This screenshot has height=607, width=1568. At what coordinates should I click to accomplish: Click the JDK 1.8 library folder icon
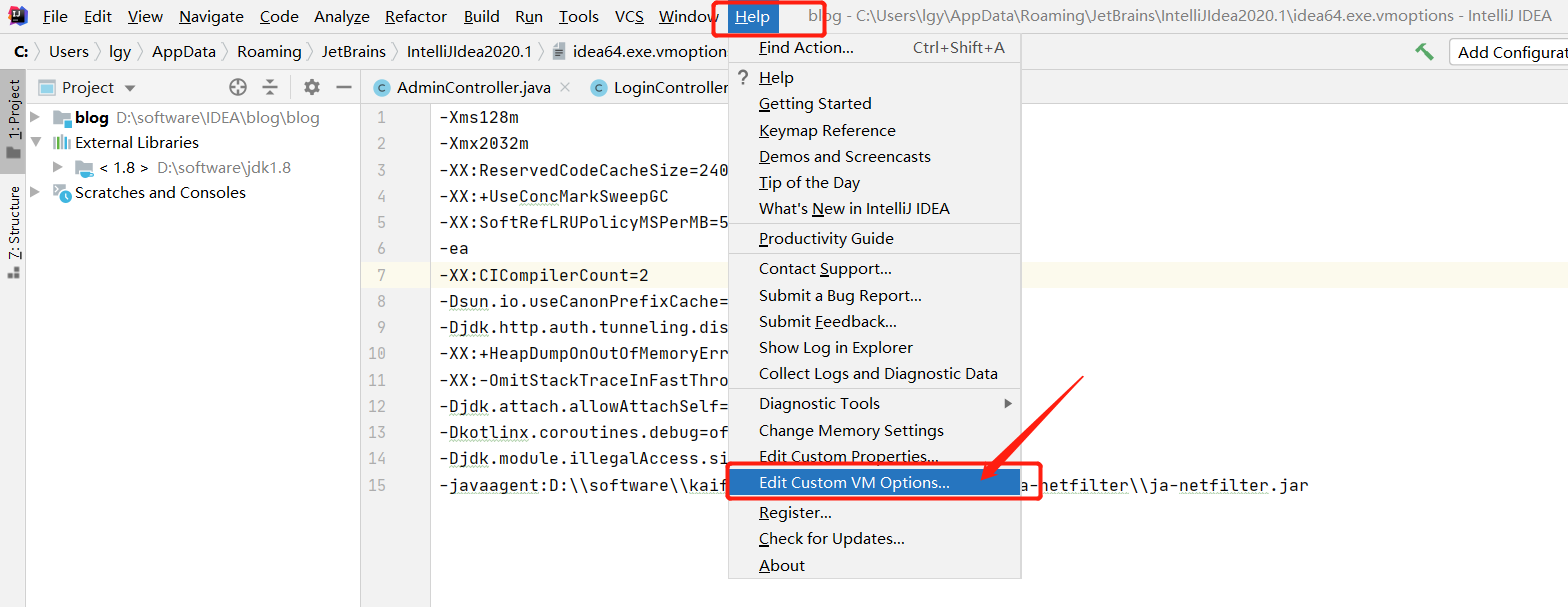click(84, 168)
